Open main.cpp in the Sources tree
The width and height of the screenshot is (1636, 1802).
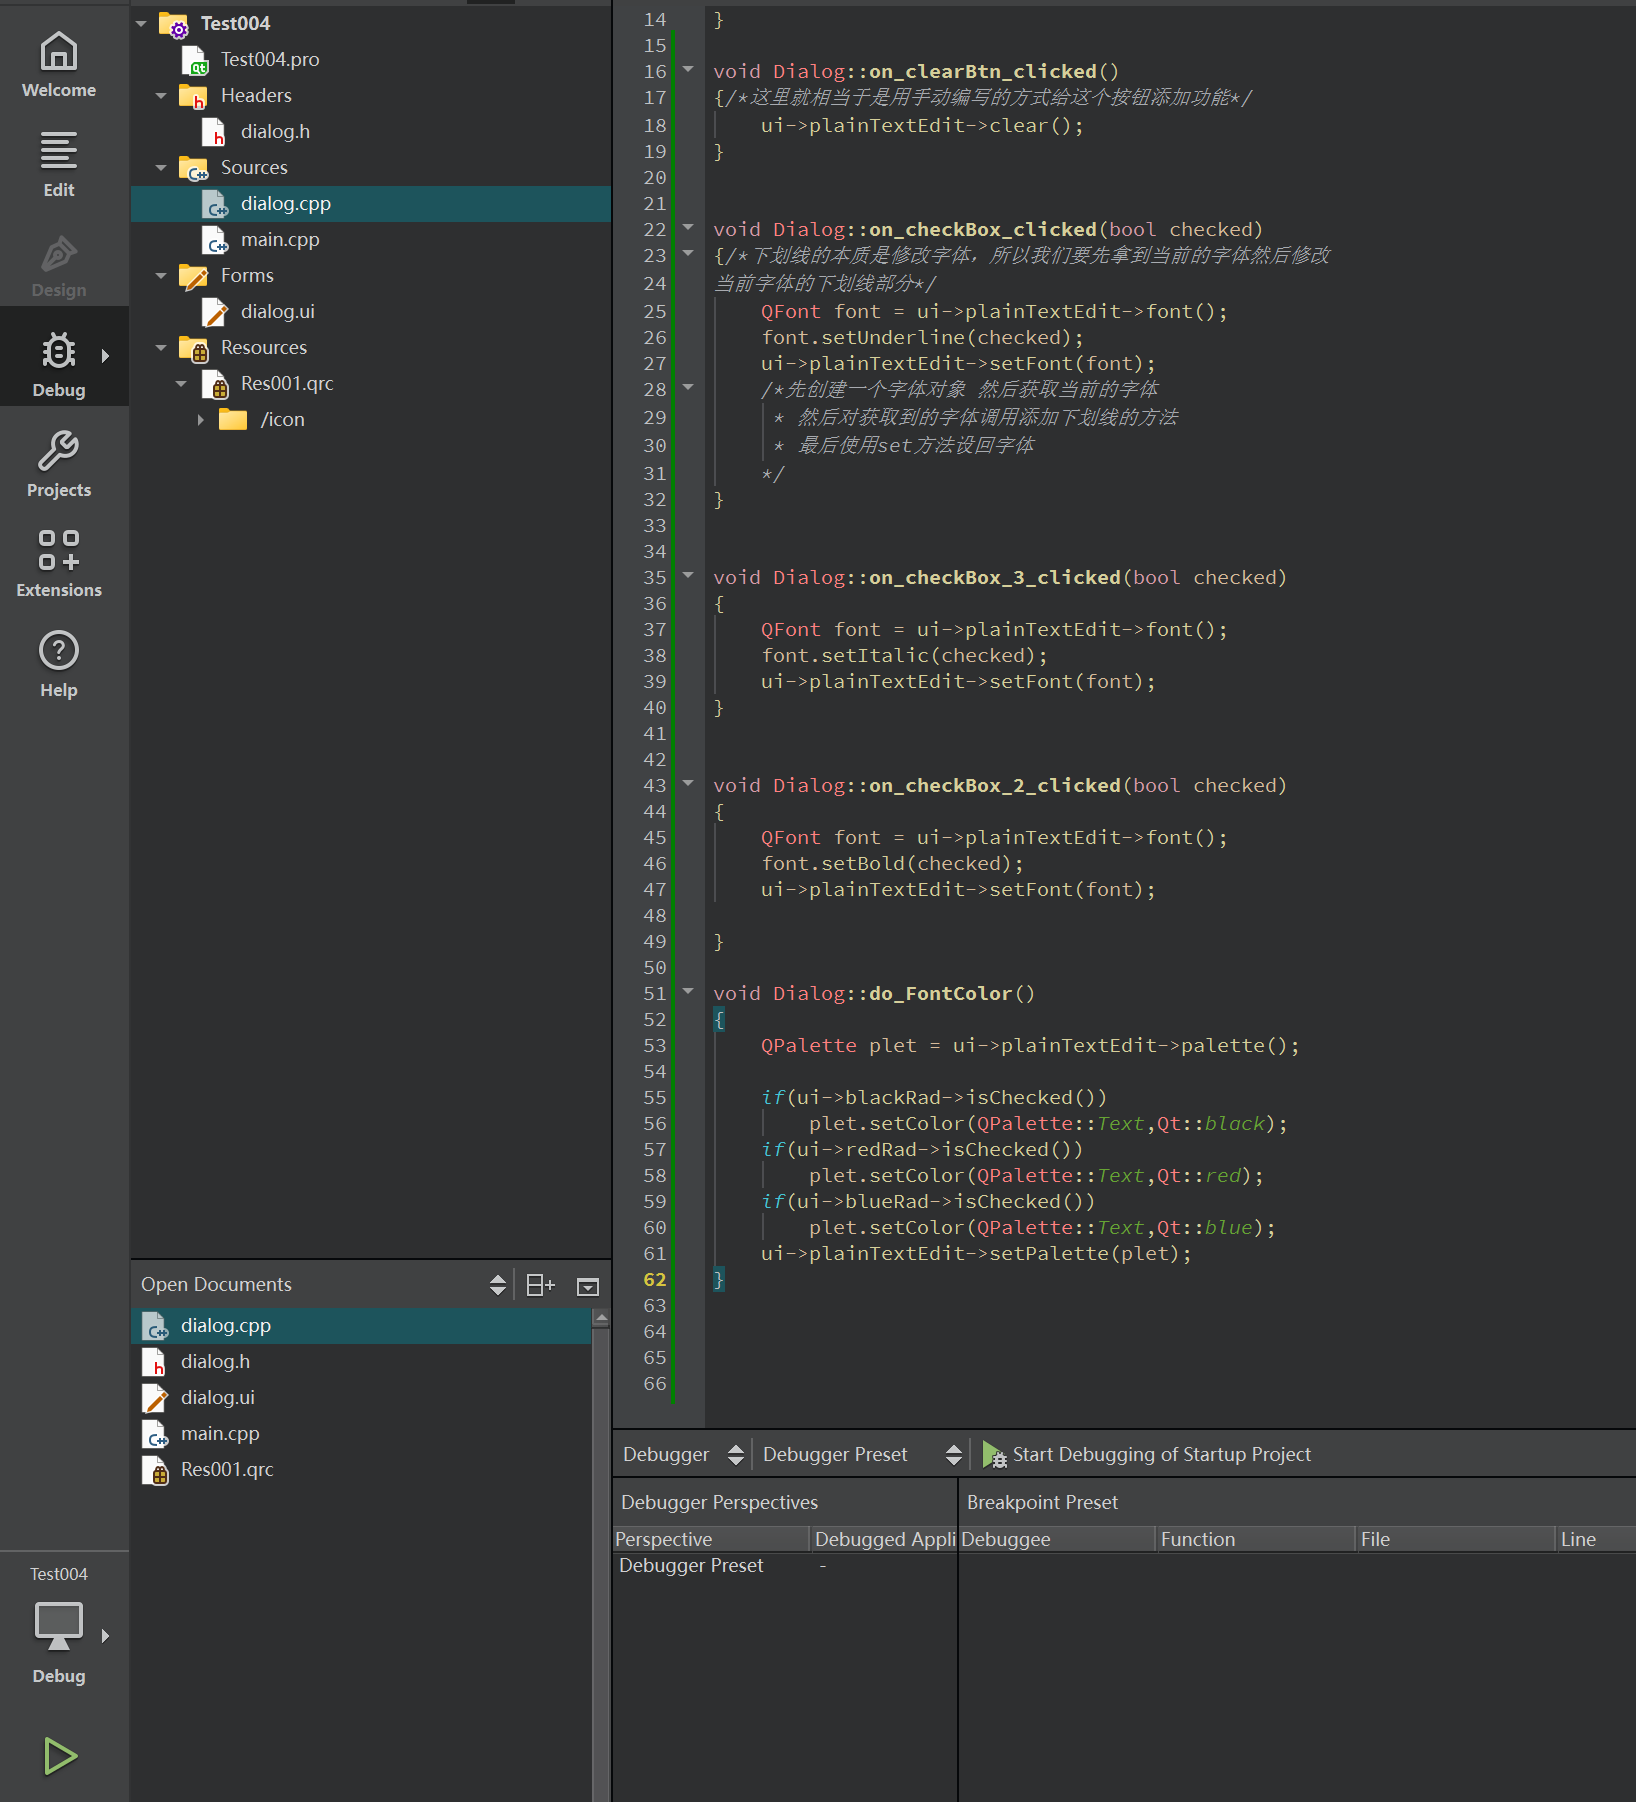[x=279, y=240]
